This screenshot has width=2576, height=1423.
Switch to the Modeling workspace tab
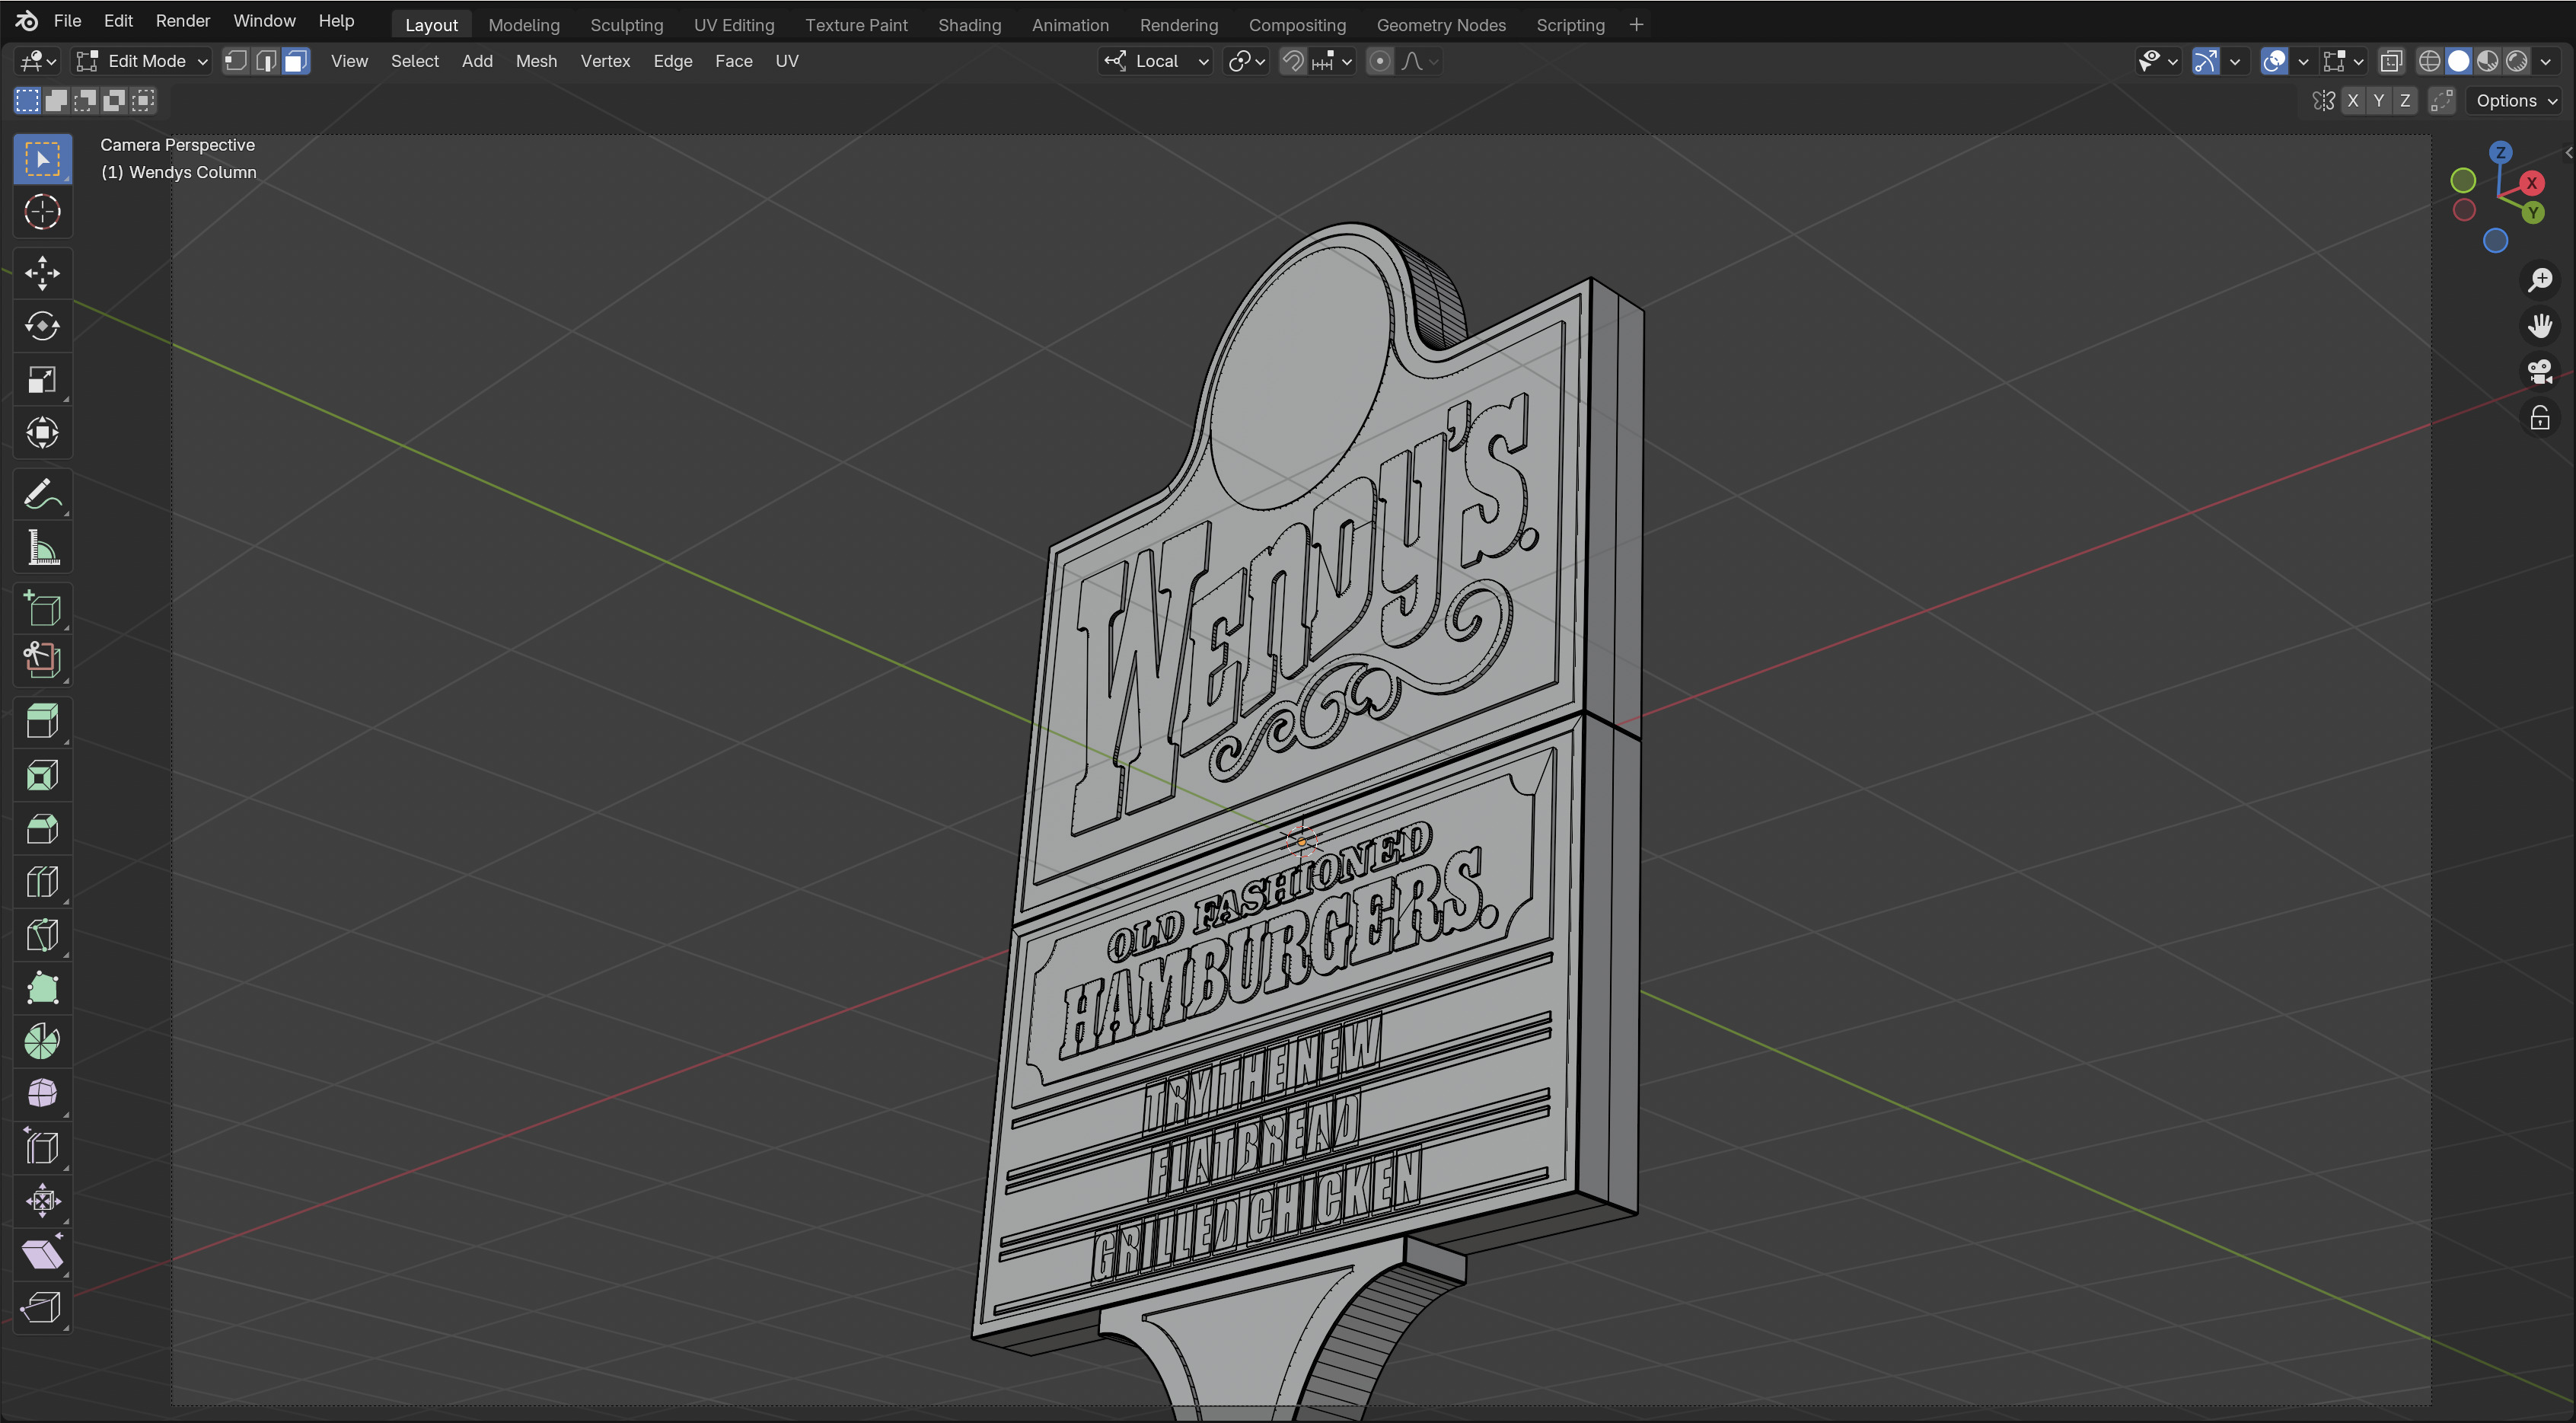[524, 25]
